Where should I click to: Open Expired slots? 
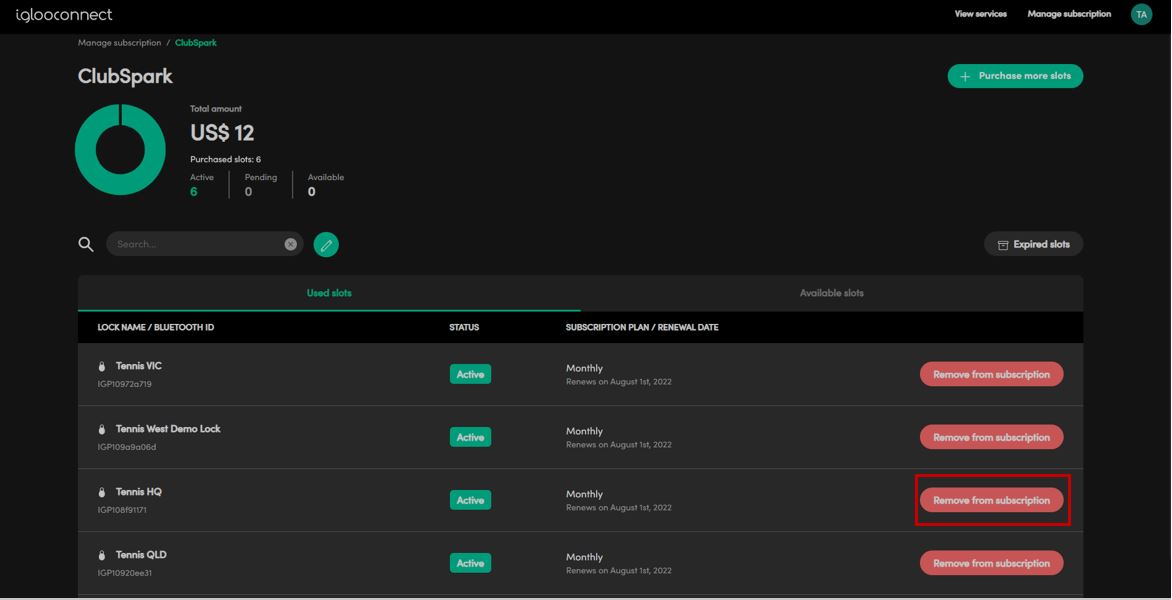[x=1034, y=244]
